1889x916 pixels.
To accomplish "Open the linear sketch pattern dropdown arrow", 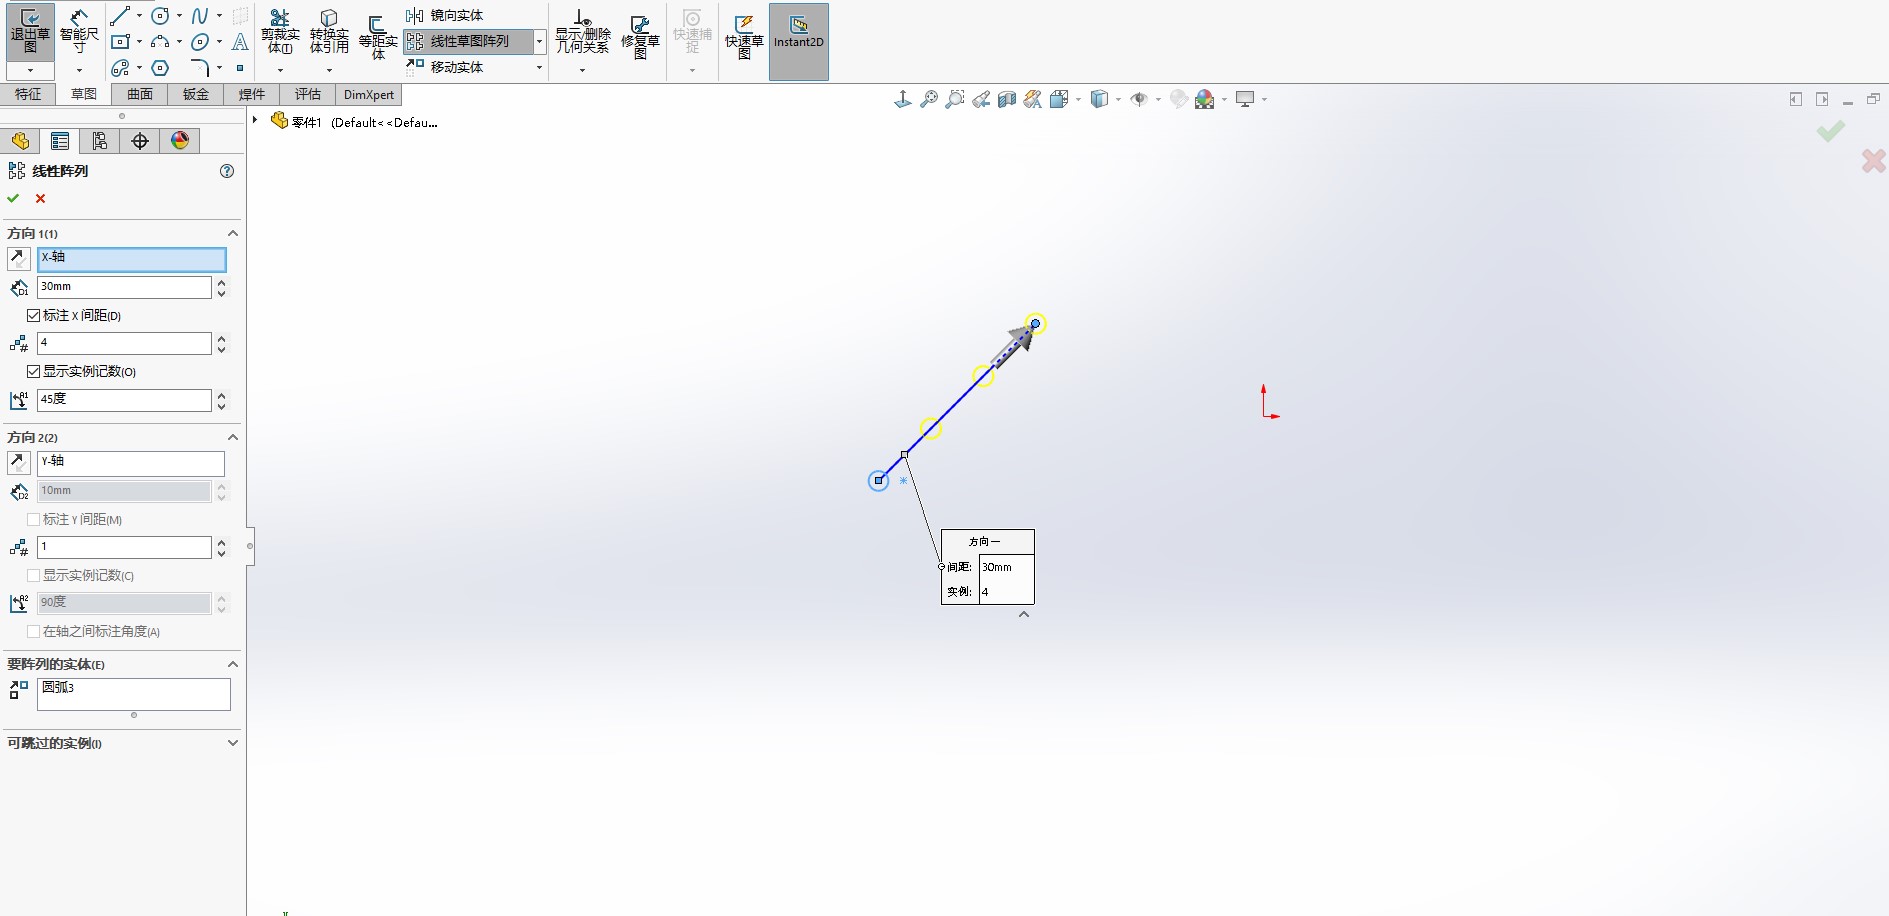I will (540, 41).
